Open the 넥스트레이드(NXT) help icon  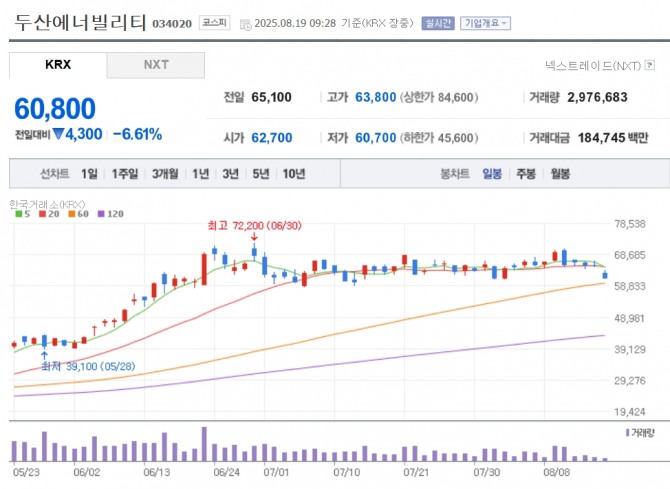coord(650,65)
